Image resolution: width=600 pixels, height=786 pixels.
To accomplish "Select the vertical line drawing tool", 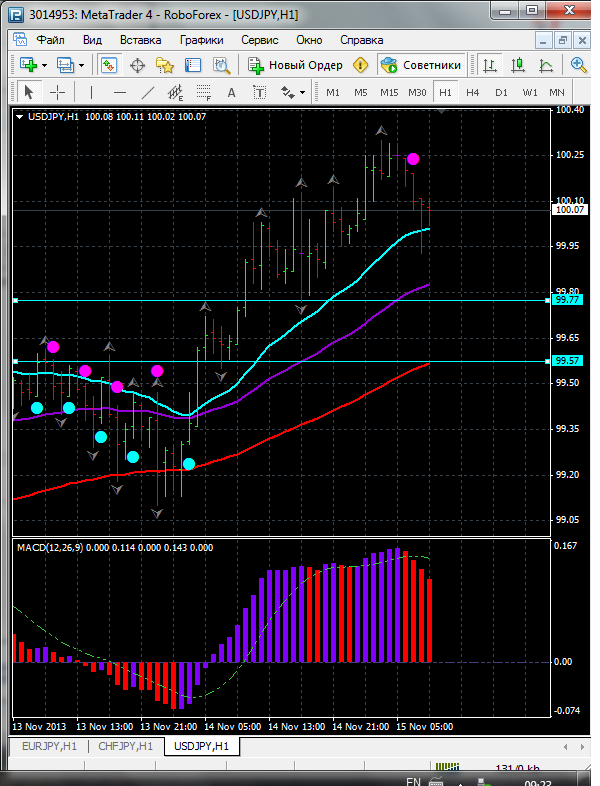I will [x=91, y=92].
